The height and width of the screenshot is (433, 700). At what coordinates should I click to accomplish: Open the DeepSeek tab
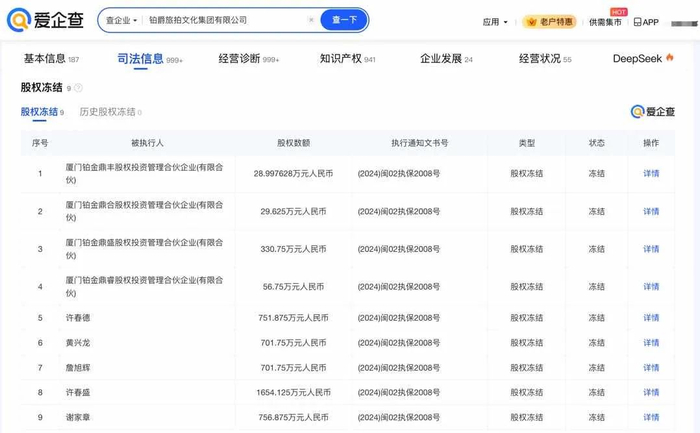pos(643,59)
